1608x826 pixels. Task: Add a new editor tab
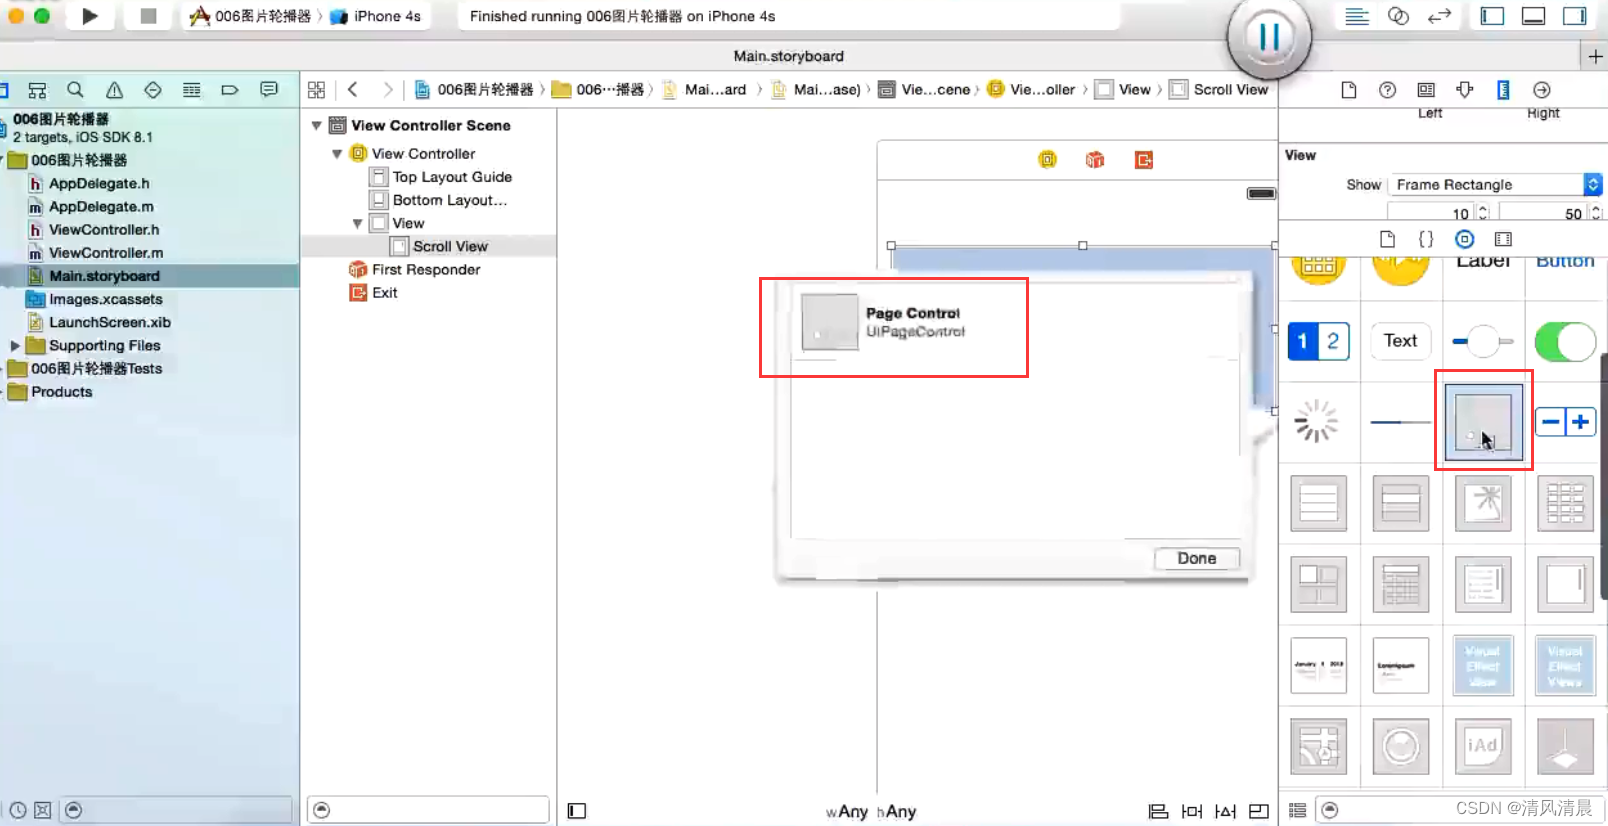tap(1595, 56)
